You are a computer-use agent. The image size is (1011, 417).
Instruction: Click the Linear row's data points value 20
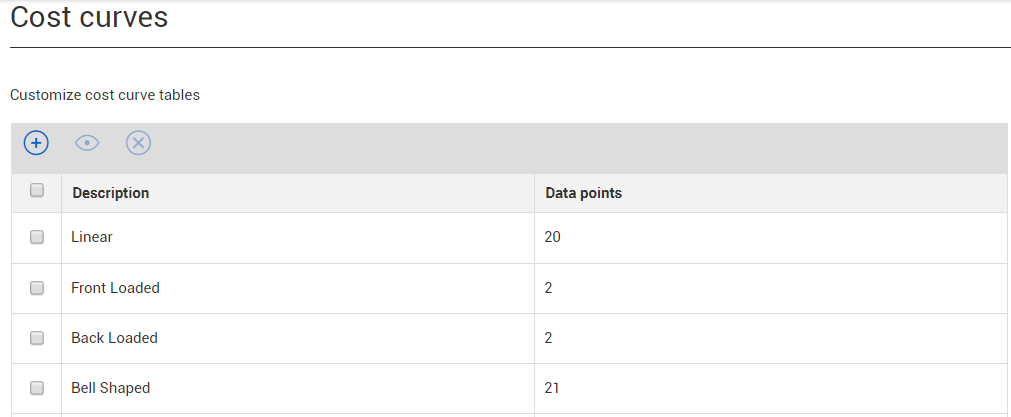554,238
